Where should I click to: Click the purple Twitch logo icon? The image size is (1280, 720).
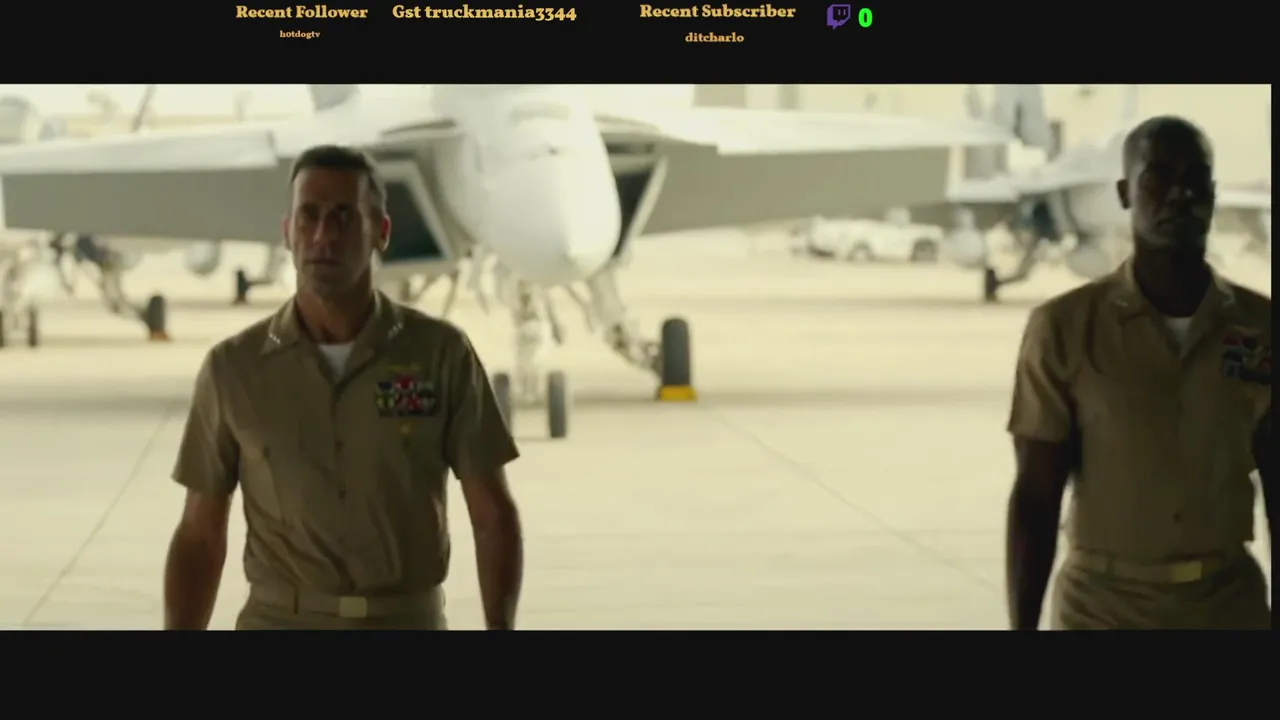tap(838, 16)
